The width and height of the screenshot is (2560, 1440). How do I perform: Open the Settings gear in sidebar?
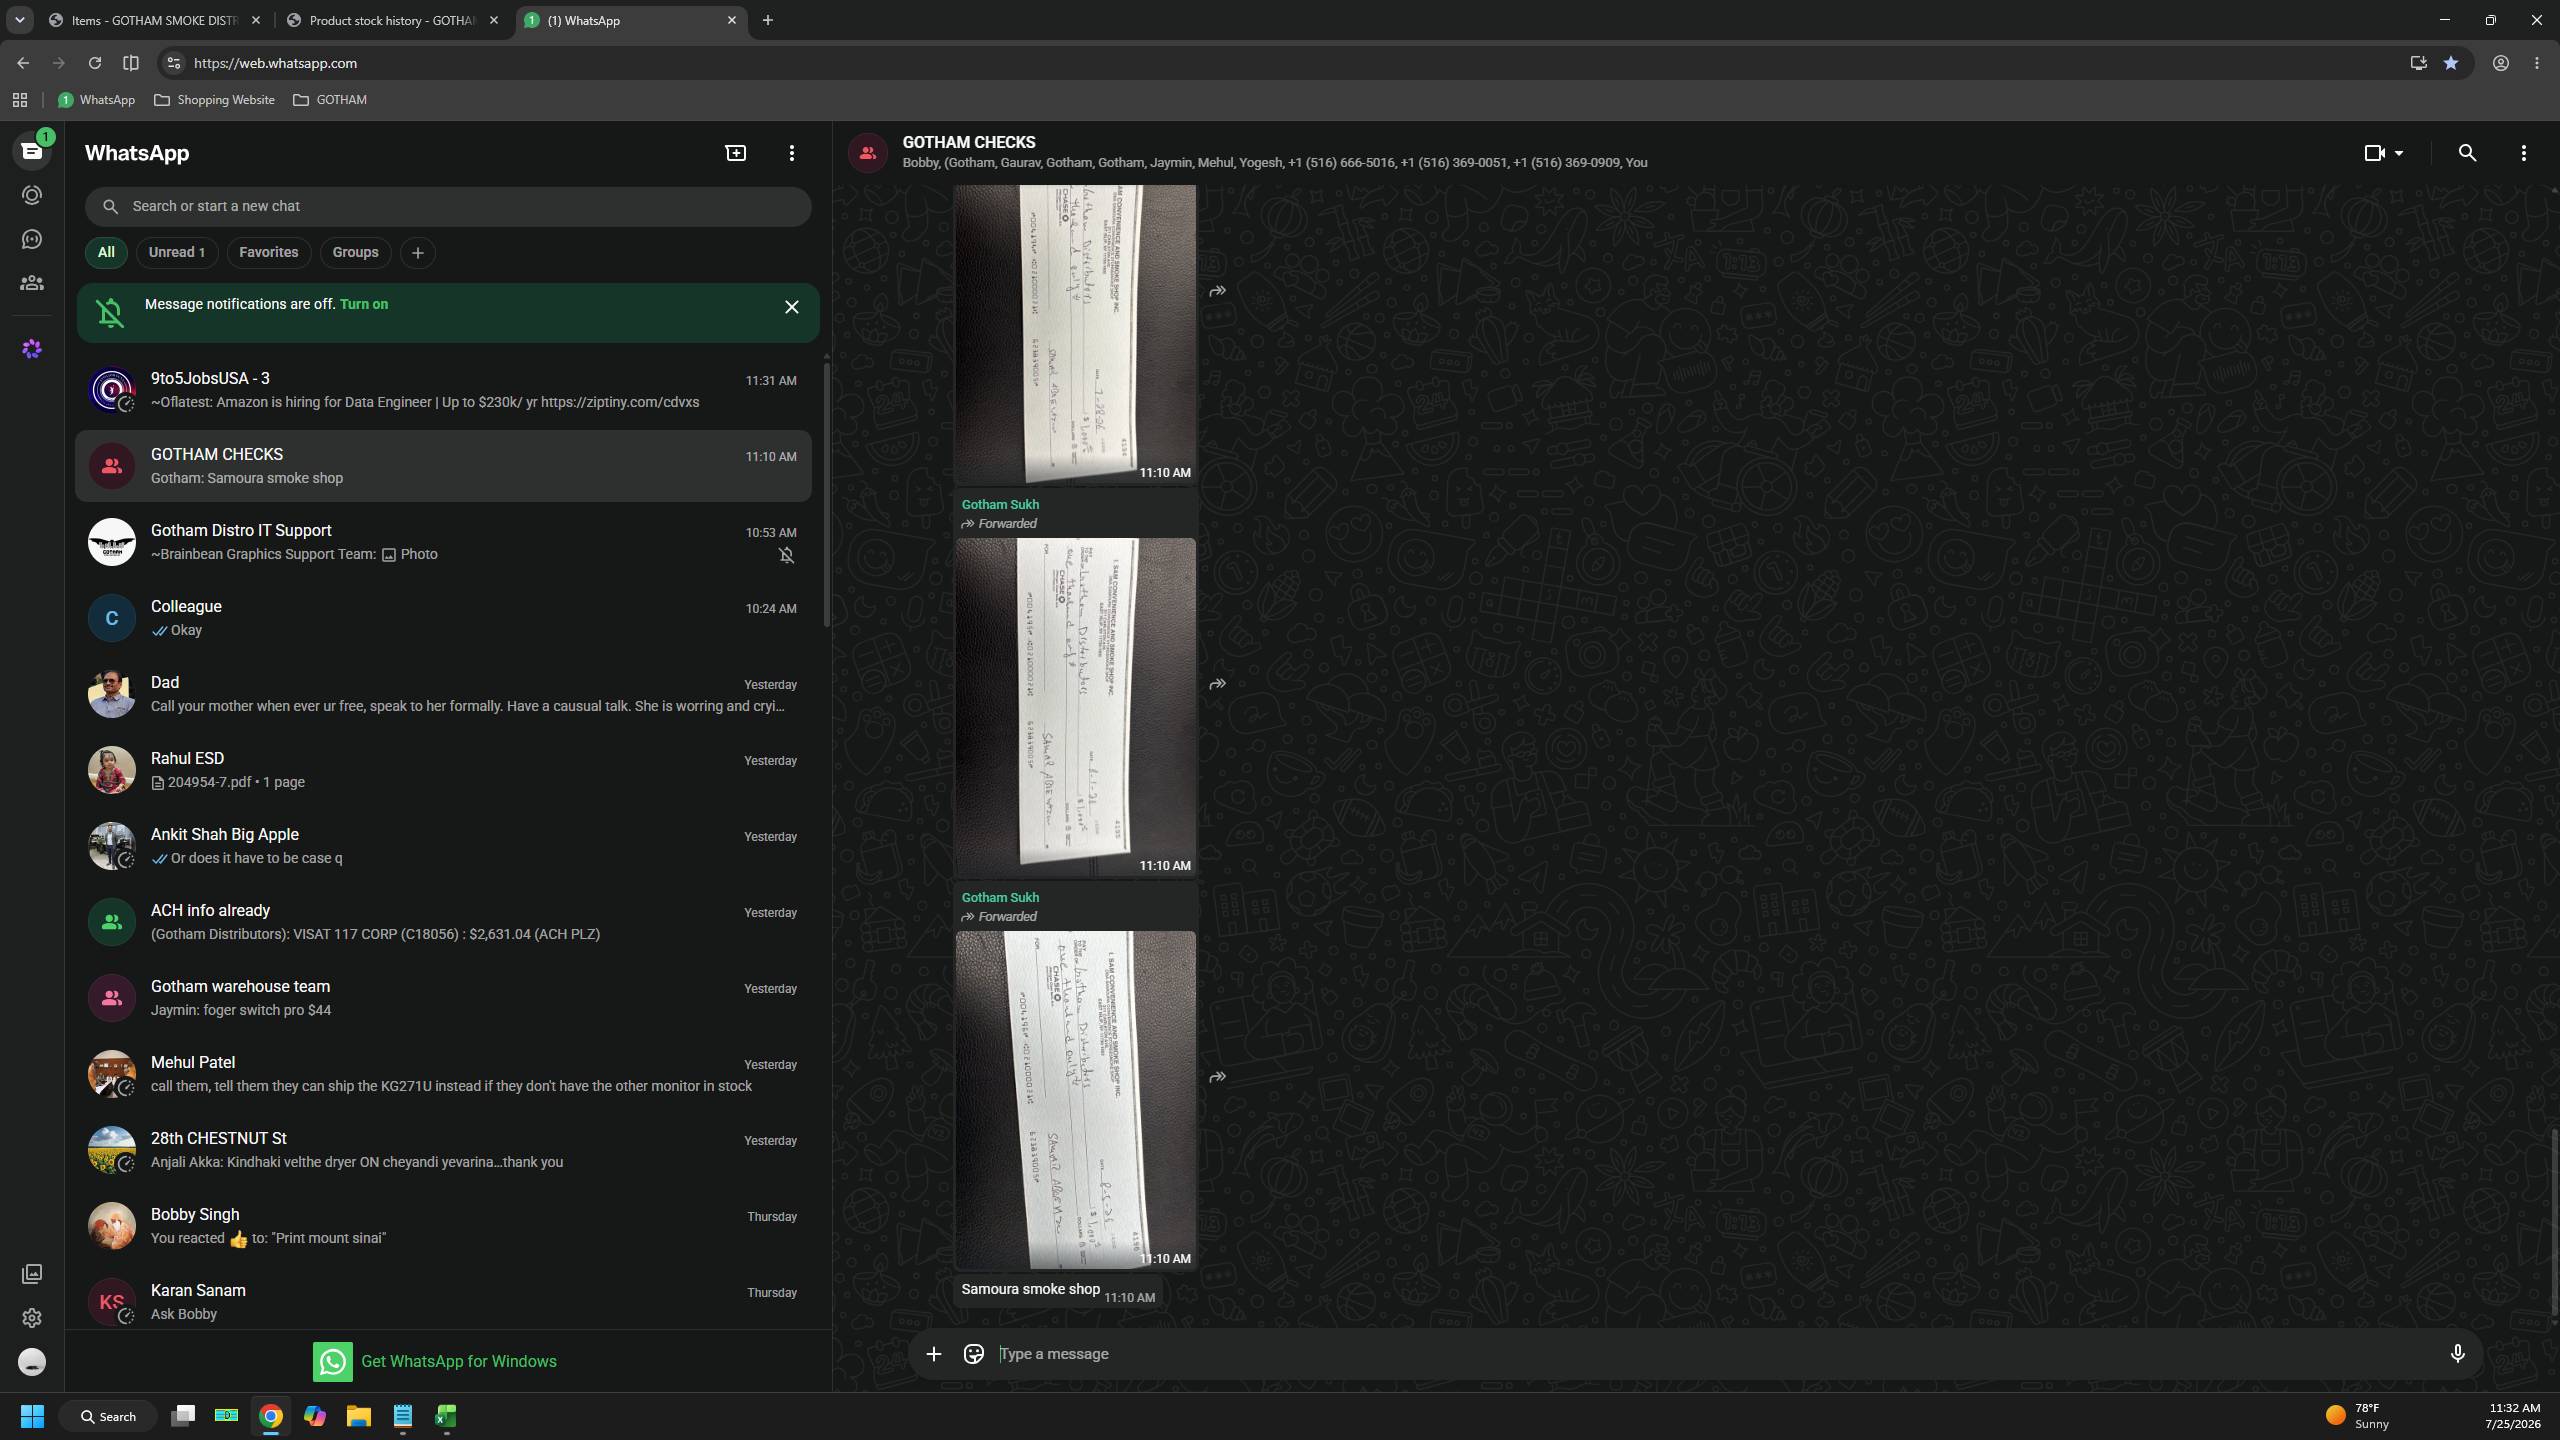[x=32, y=1318]
